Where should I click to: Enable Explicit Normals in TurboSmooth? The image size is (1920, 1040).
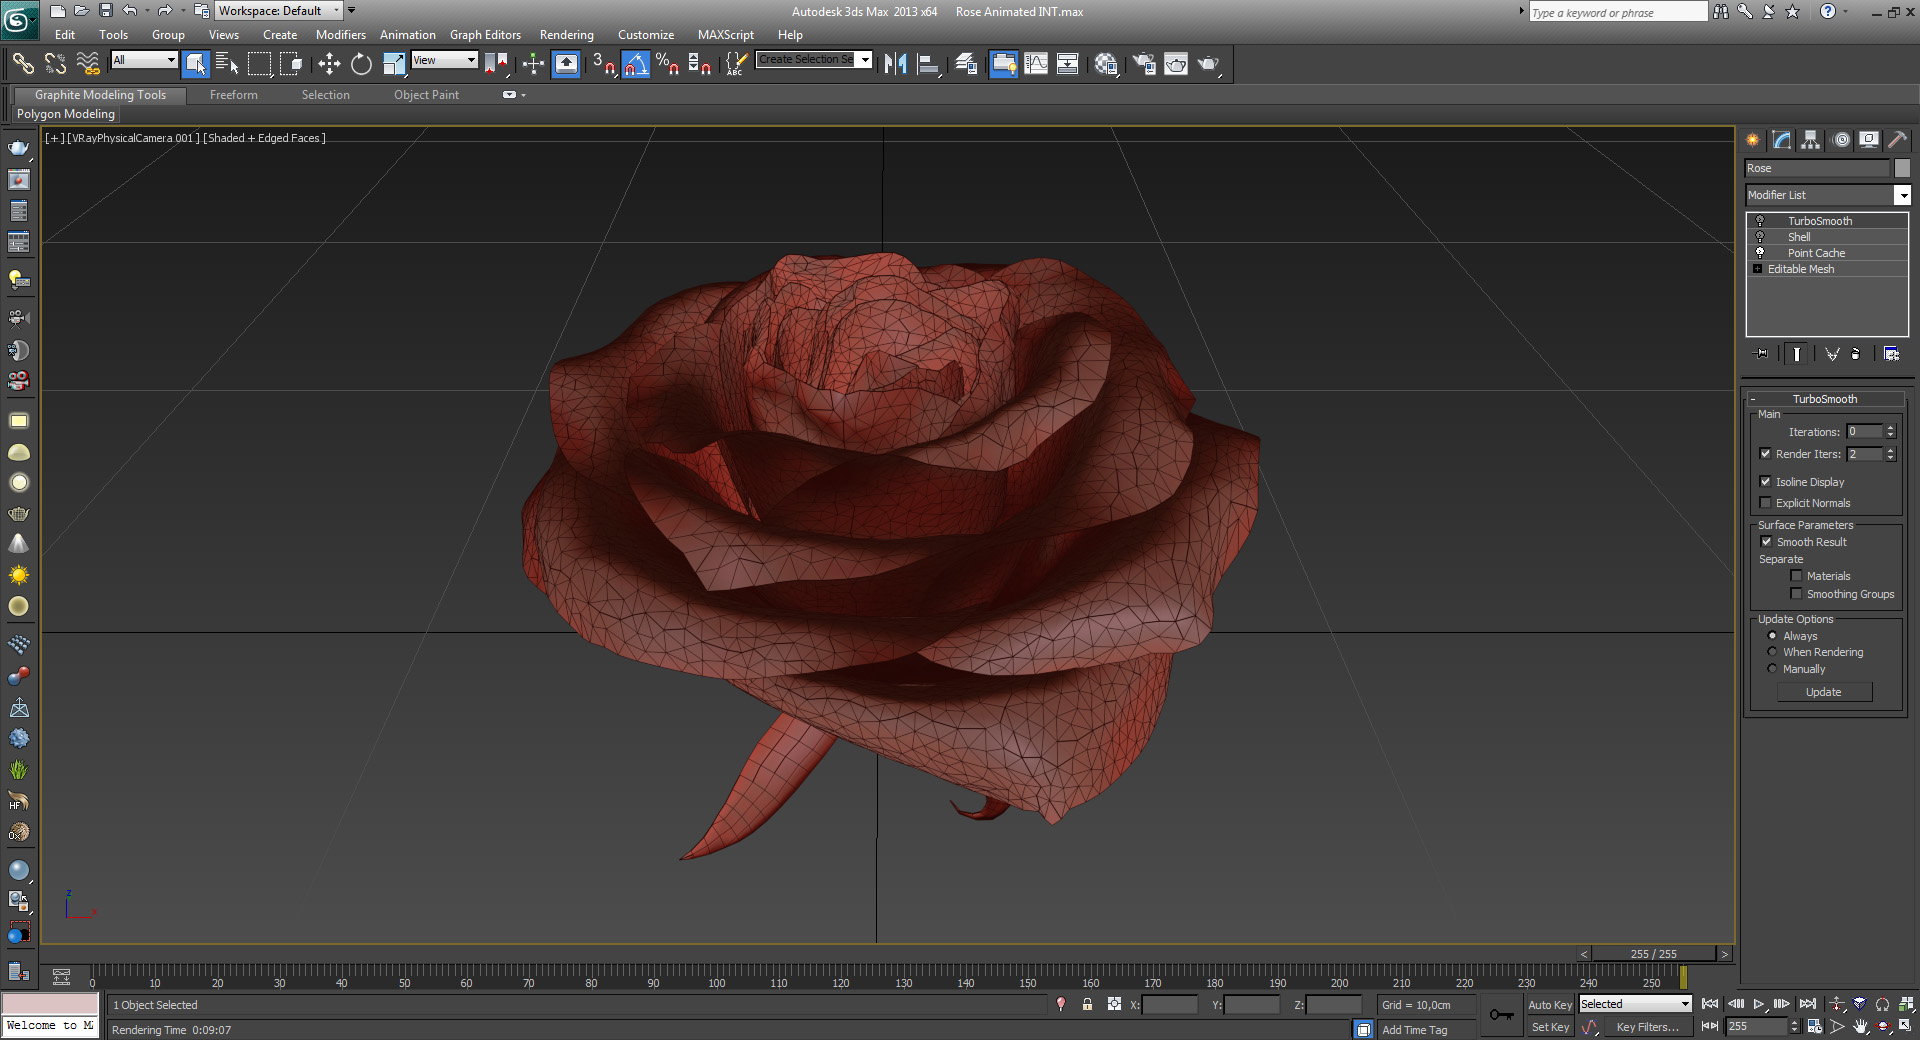coord(1766,503)
